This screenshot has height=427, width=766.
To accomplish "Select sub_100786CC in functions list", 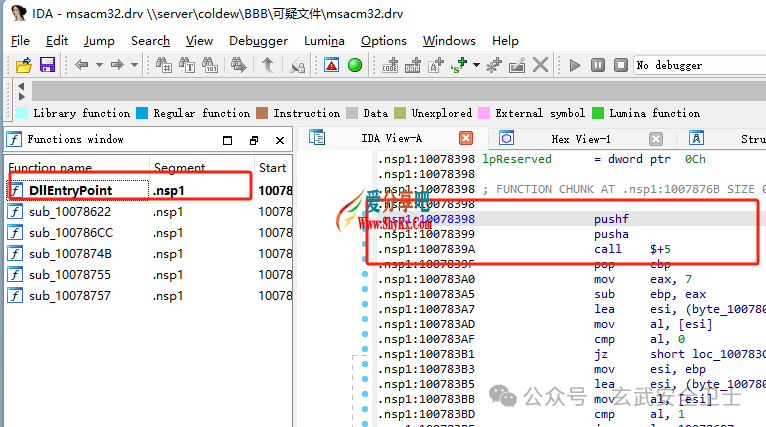I will (149, 233).
